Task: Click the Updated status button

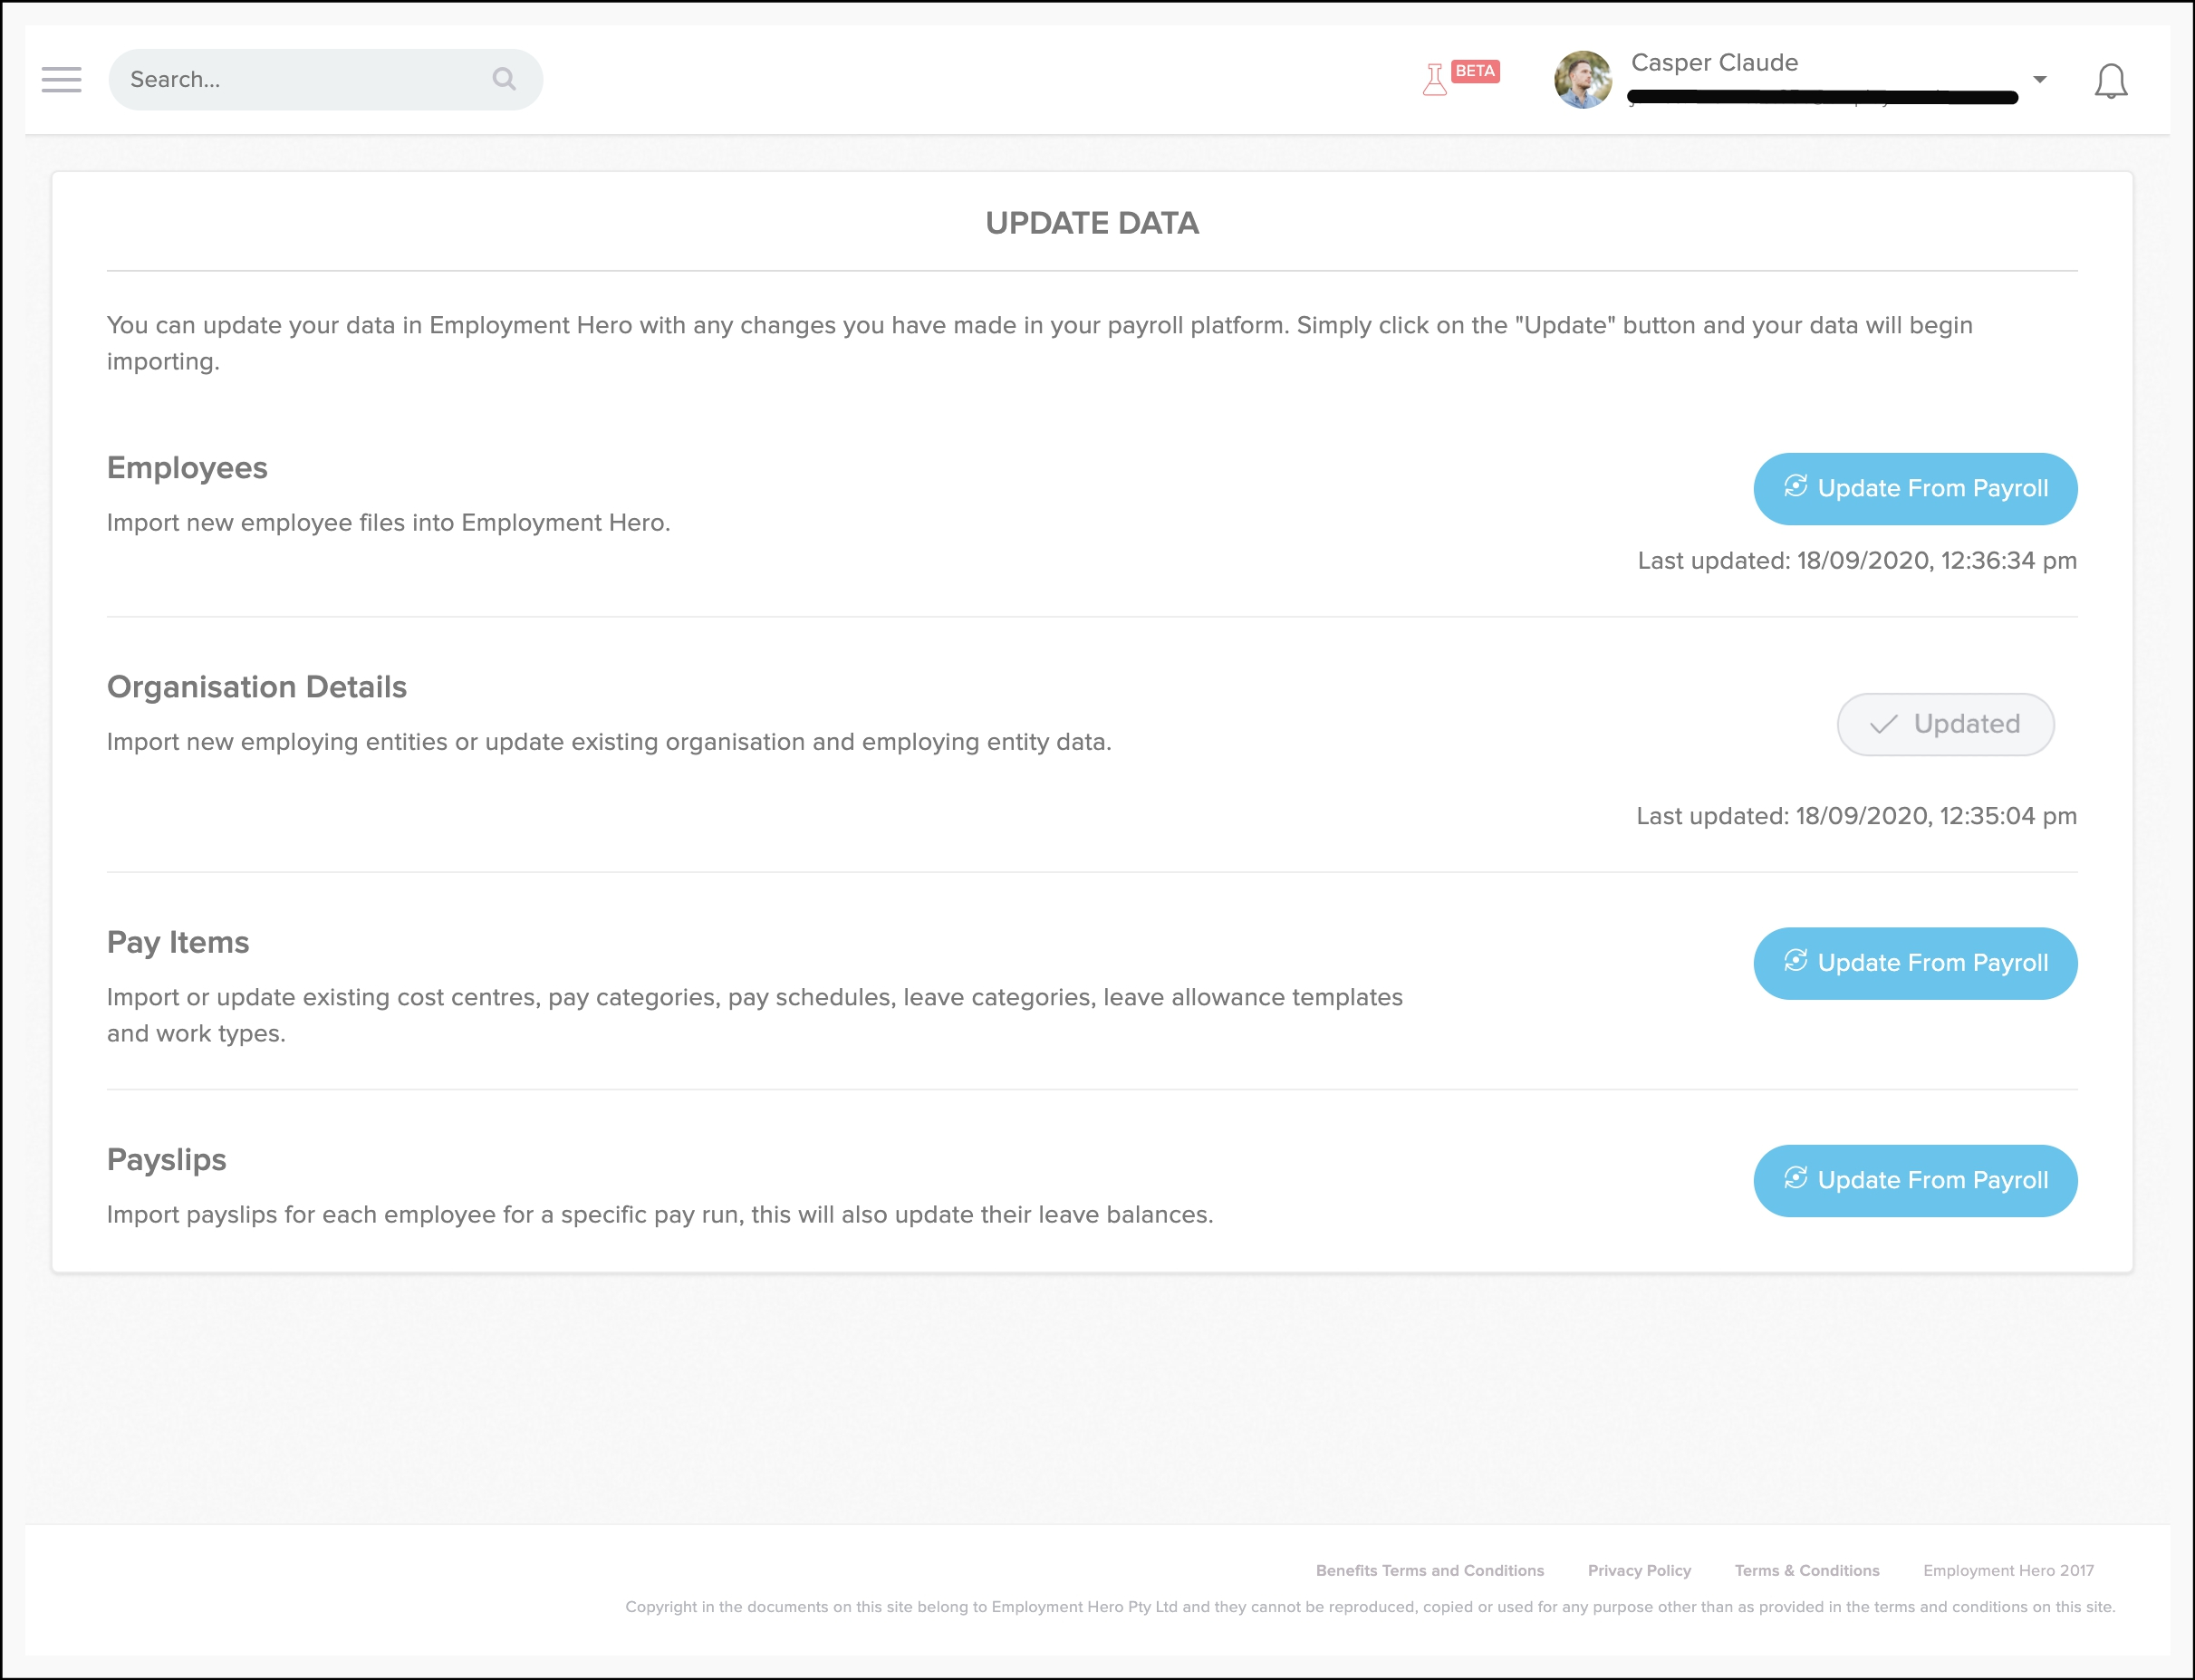Action: (x=1945, y=724)
